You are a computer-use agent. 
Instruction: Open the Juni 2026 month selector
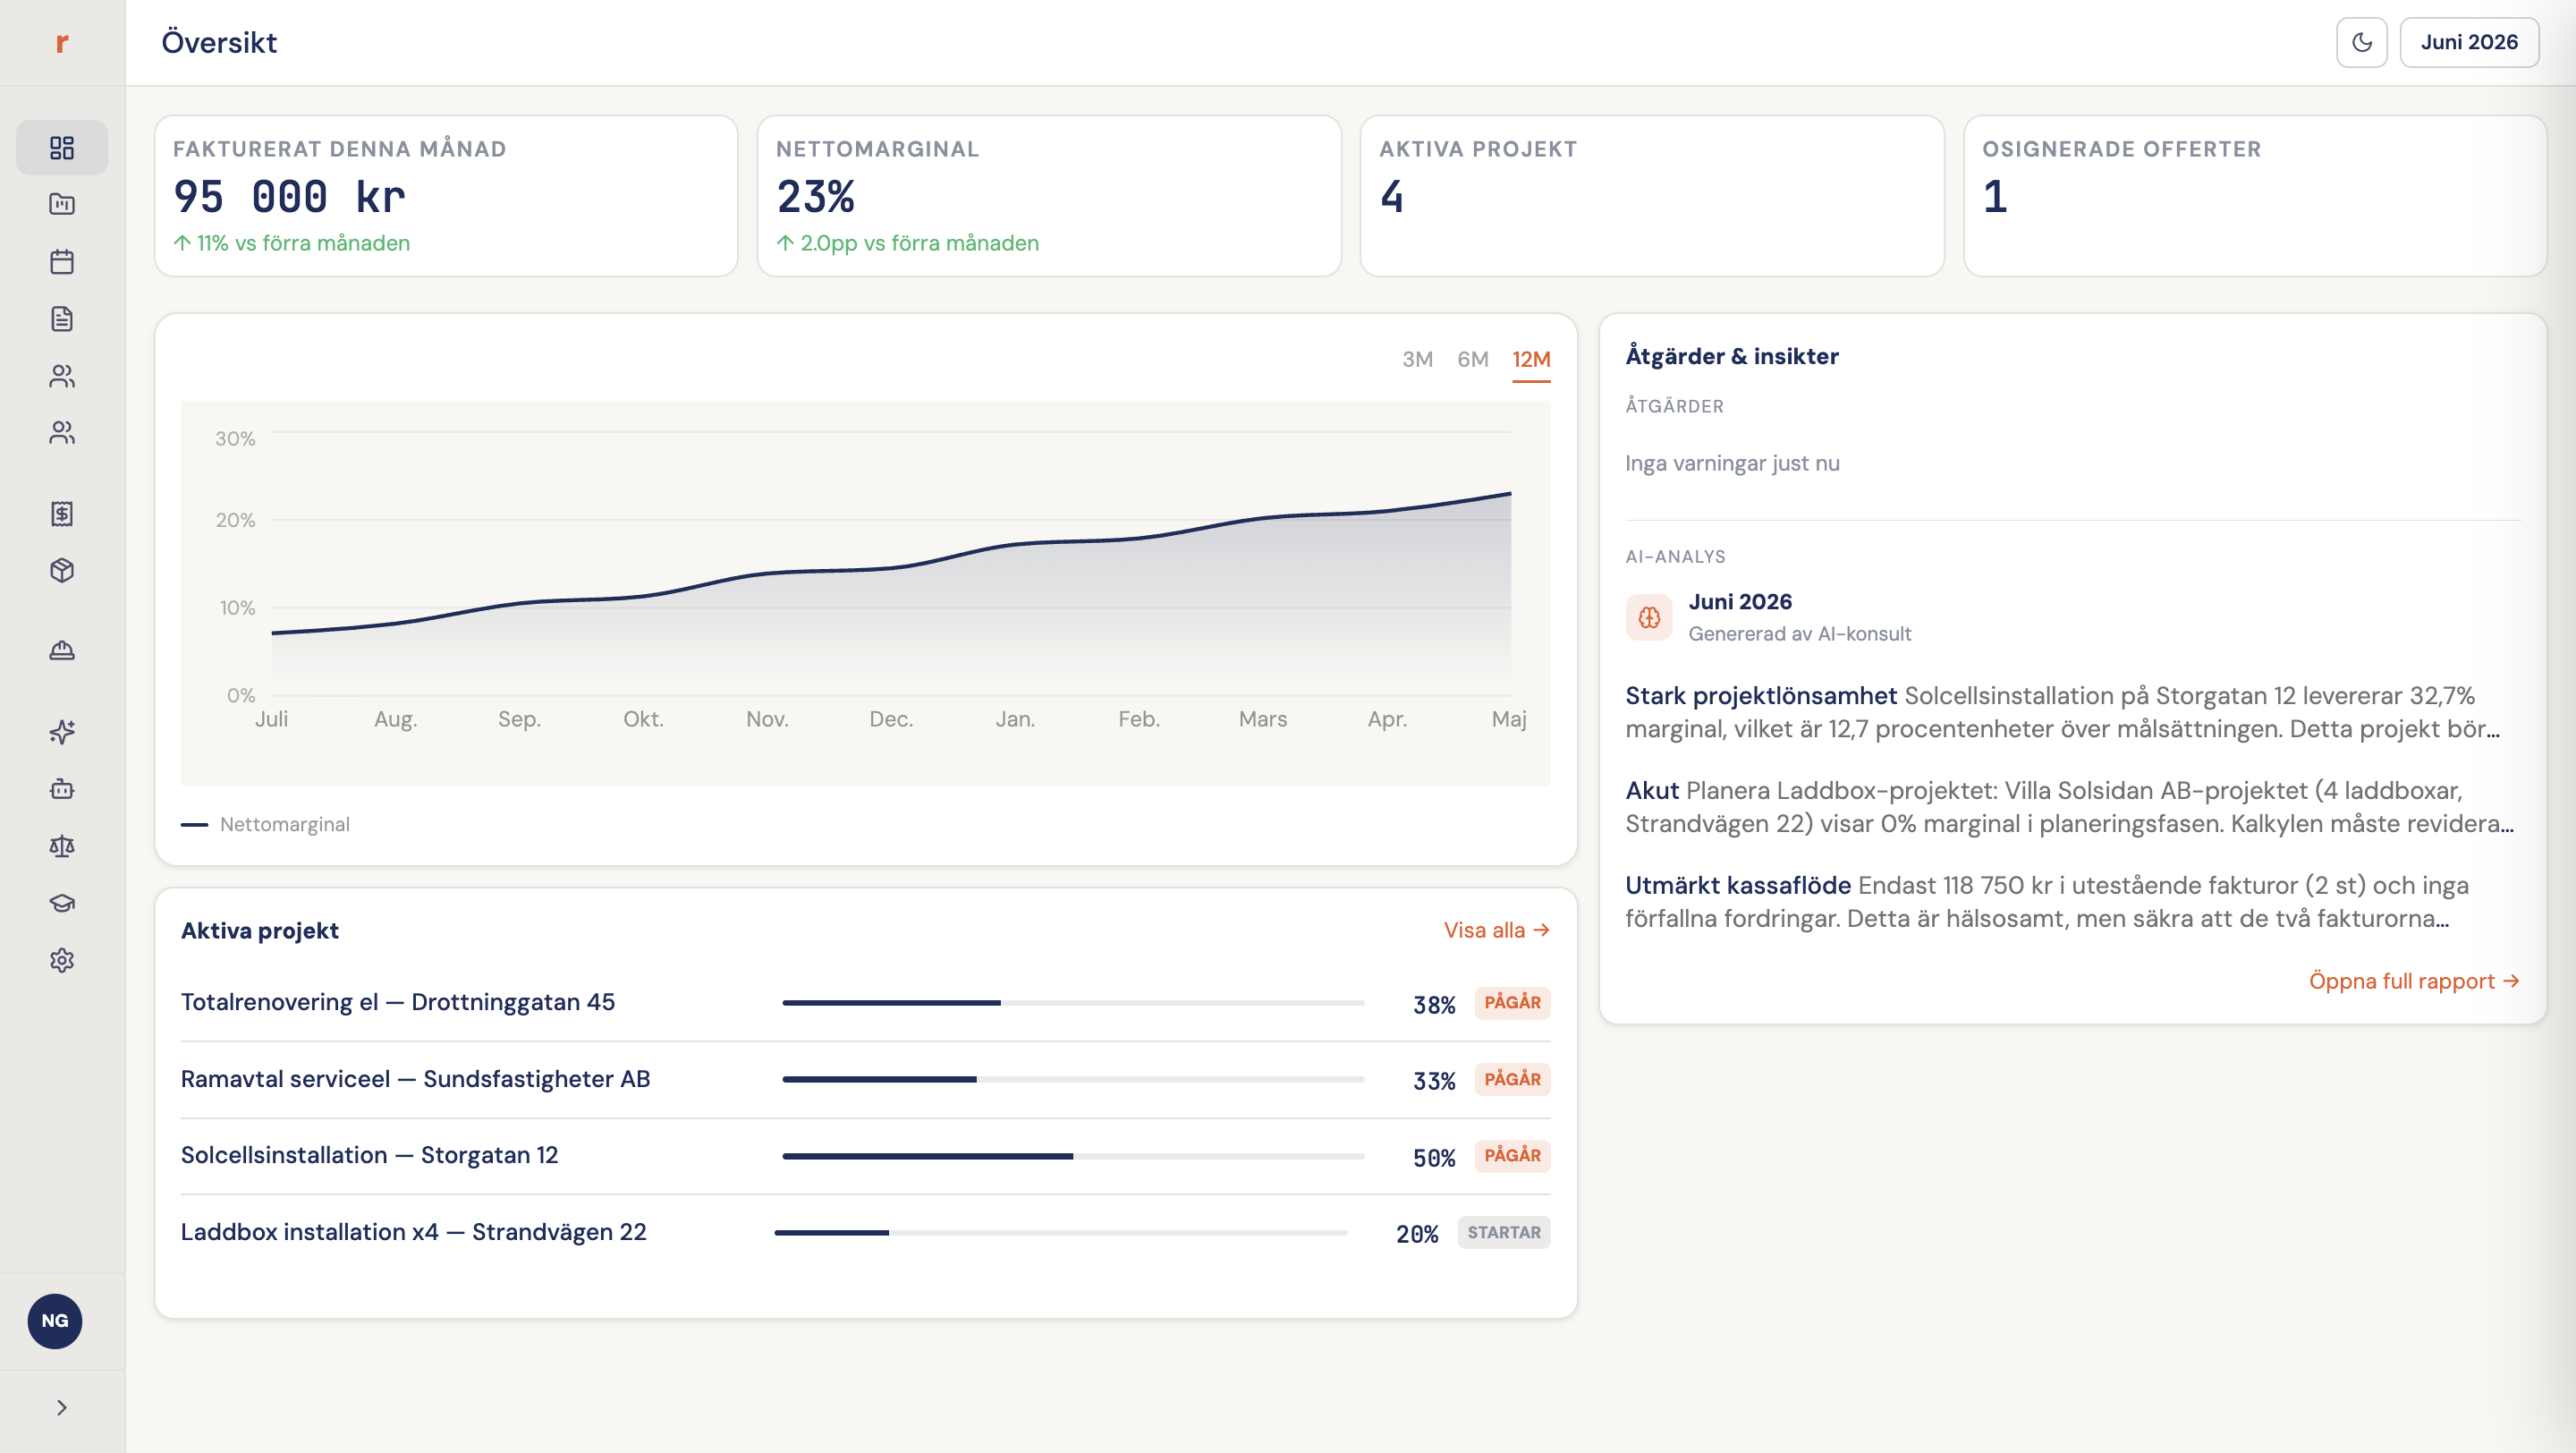(x=2469, y=42)
